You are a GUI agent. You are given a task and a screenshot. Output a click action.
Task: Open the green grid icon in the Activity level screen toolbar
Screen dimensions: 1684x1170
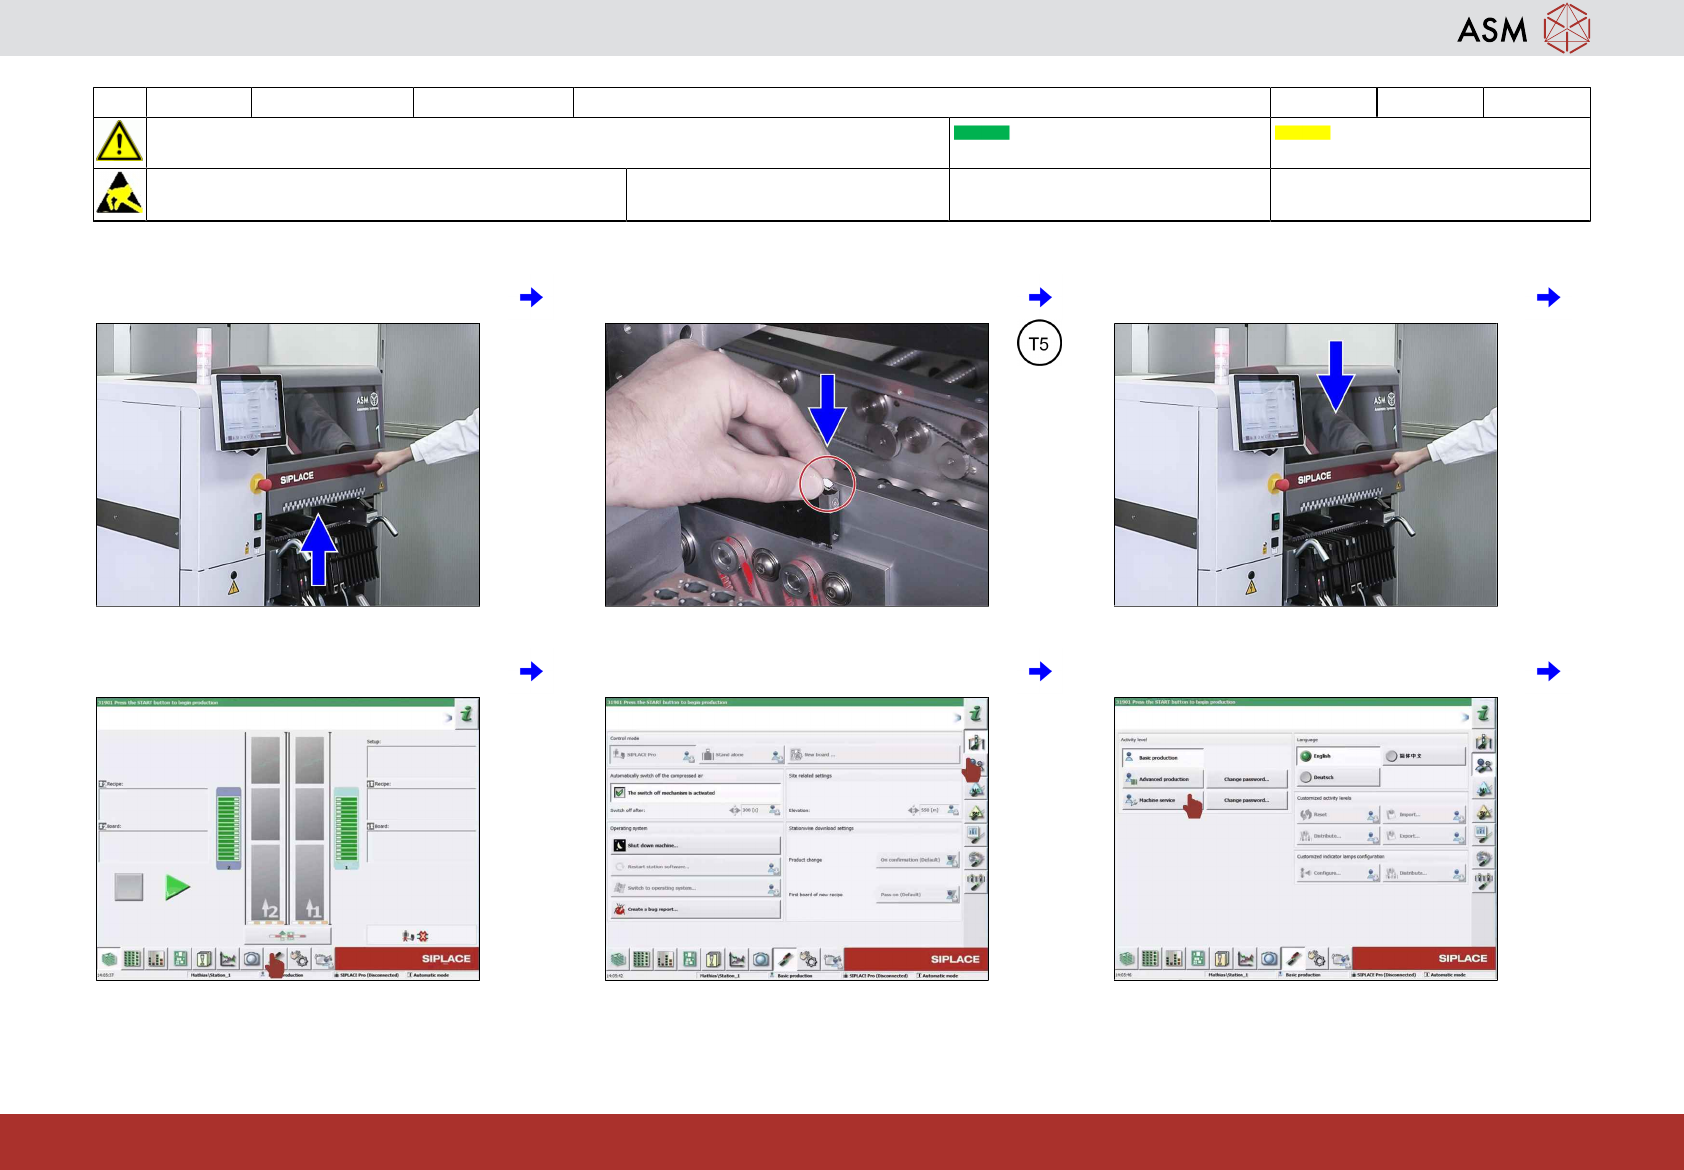pyautogui.click(x=1150, y=959)
